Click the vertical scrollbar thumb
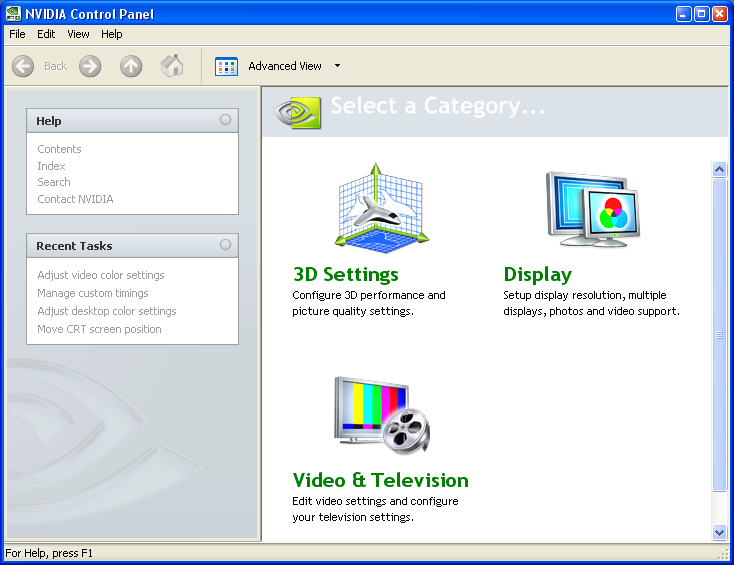The image size is (734, 565). (719, 335)
